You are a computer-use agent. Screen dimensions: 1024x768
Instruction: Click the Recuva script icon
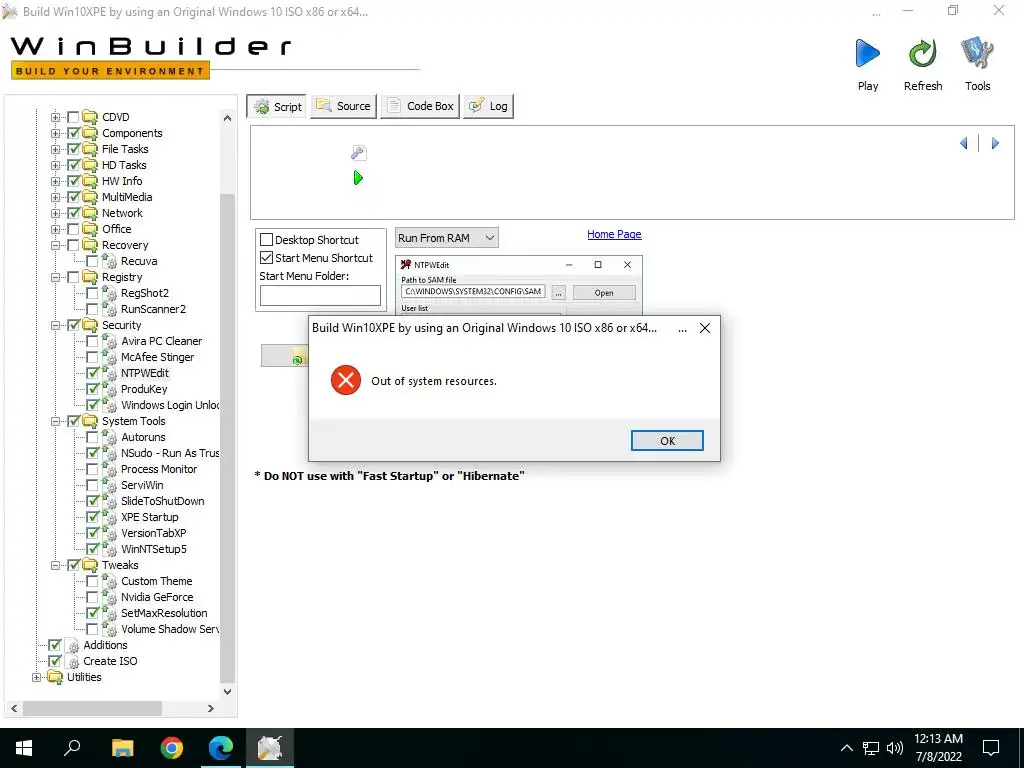point(109,261)
